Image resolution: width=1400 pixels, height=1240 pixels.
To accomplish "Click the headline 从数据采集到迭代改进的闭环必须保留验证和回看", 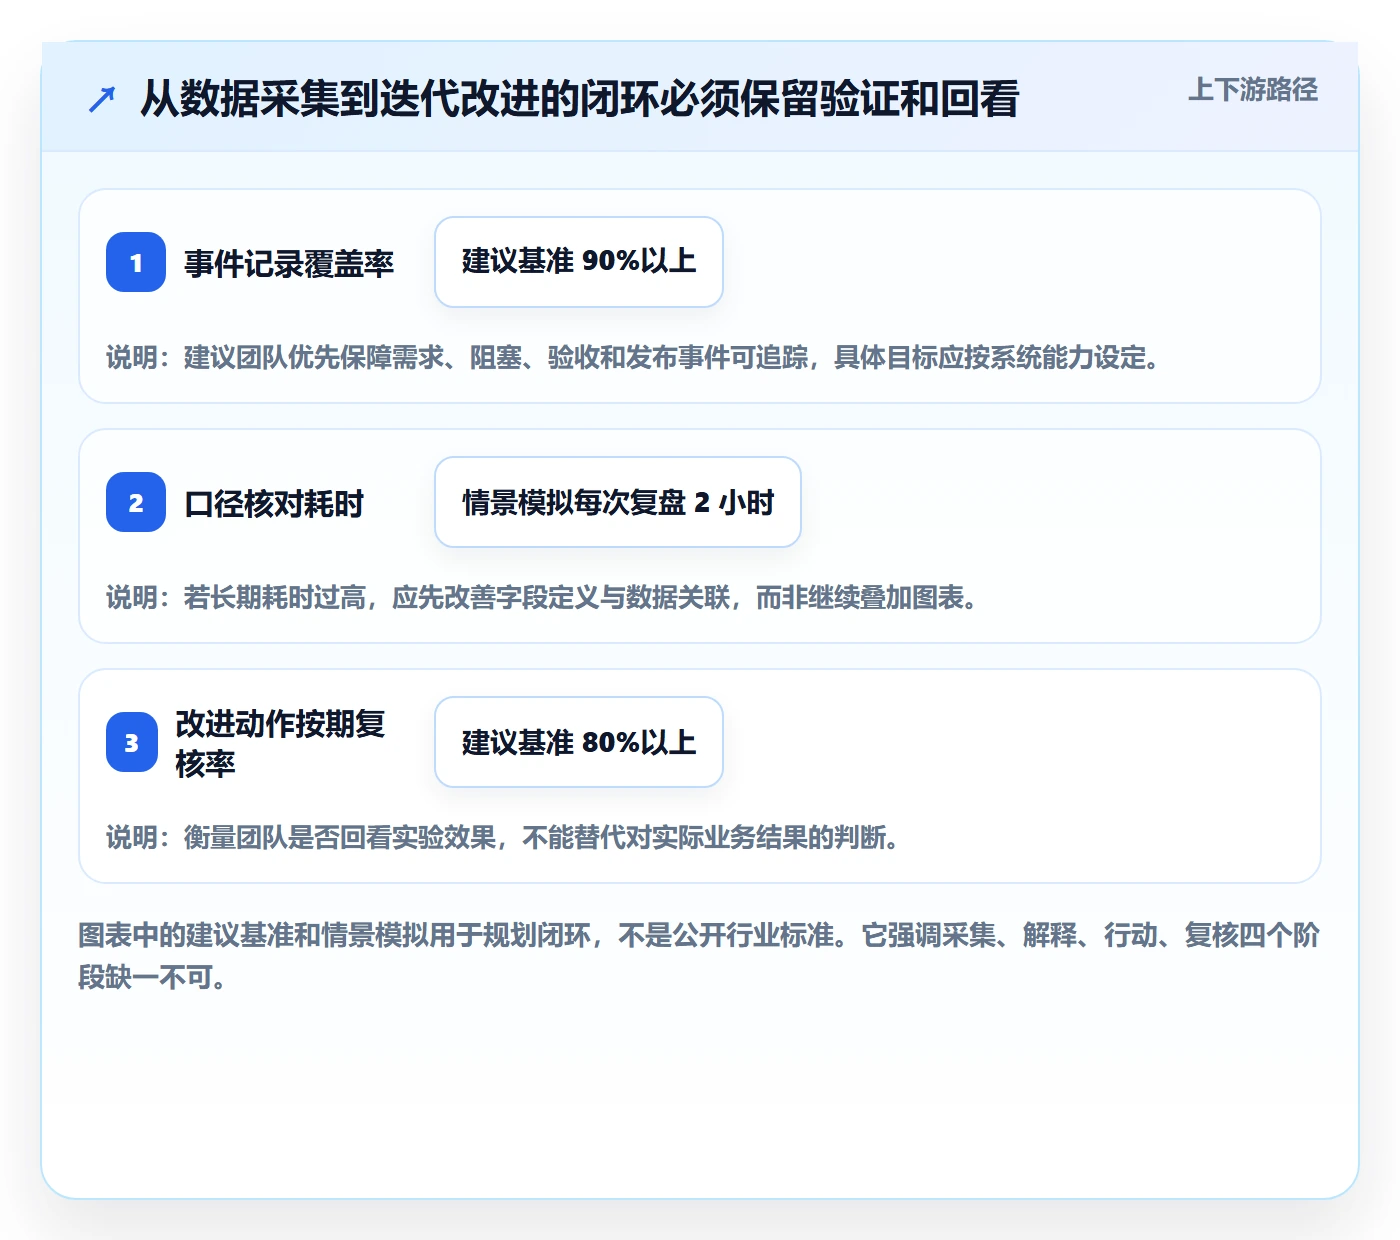I will point(579,99).
